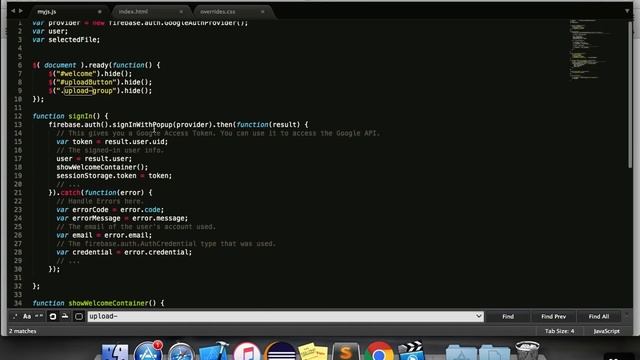Open the Applications folder in the dock
The width and height of the screenshot is (640, 360).
point(461,353)
